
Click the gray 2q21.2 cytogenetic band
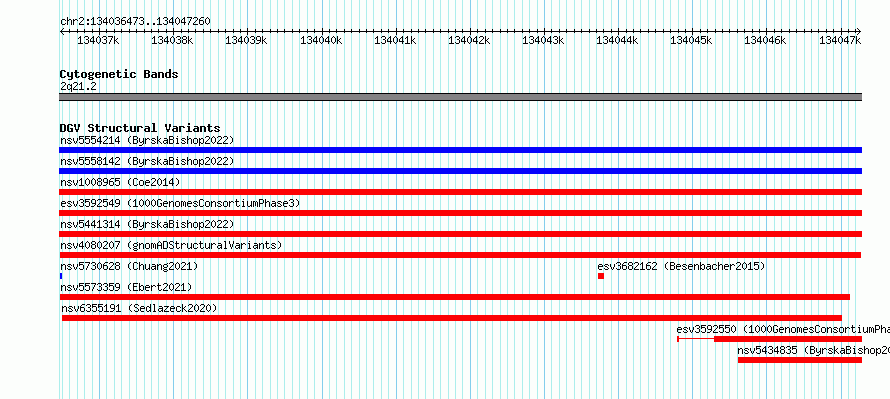pos(460,97)
